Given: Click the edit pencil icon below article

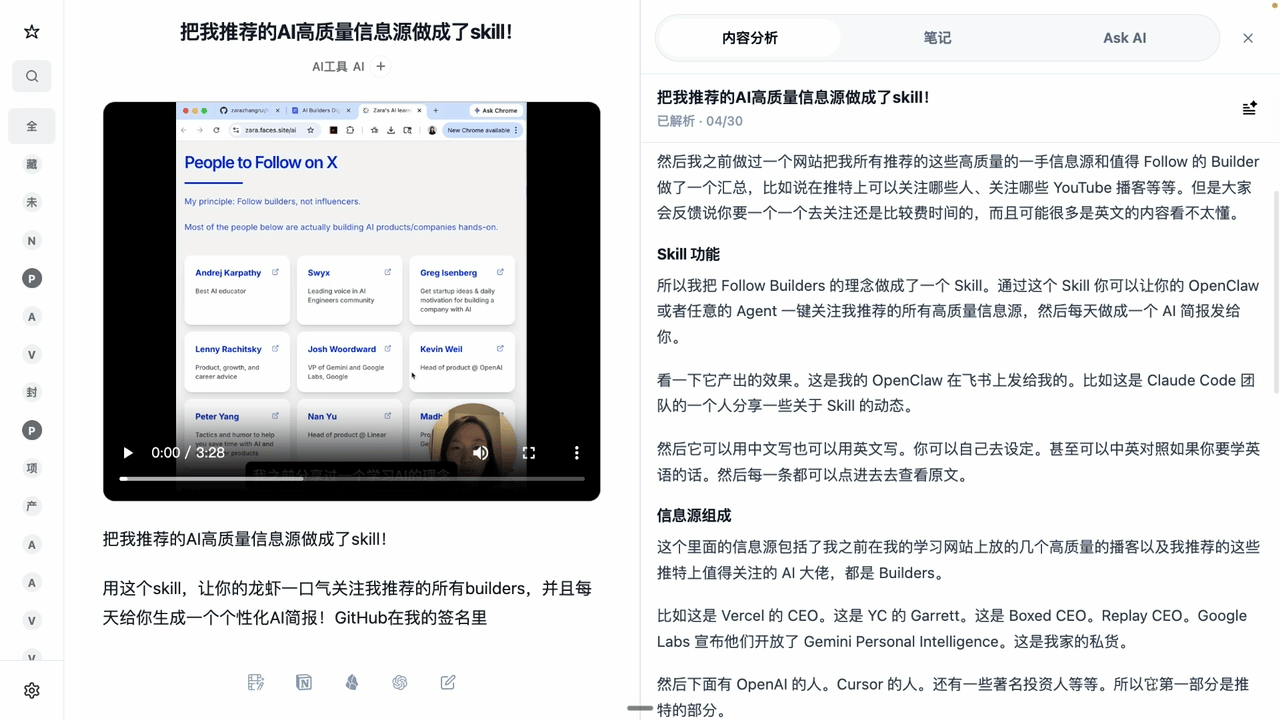Looking at the screenshot, I should click(x=448, y=682).
